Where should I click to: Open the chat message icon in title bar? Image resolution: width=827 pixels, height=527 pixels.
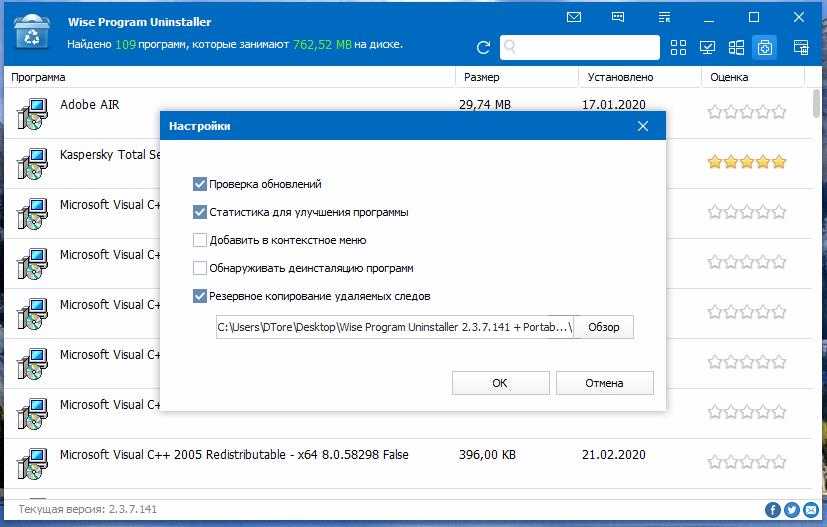point(618,17)
